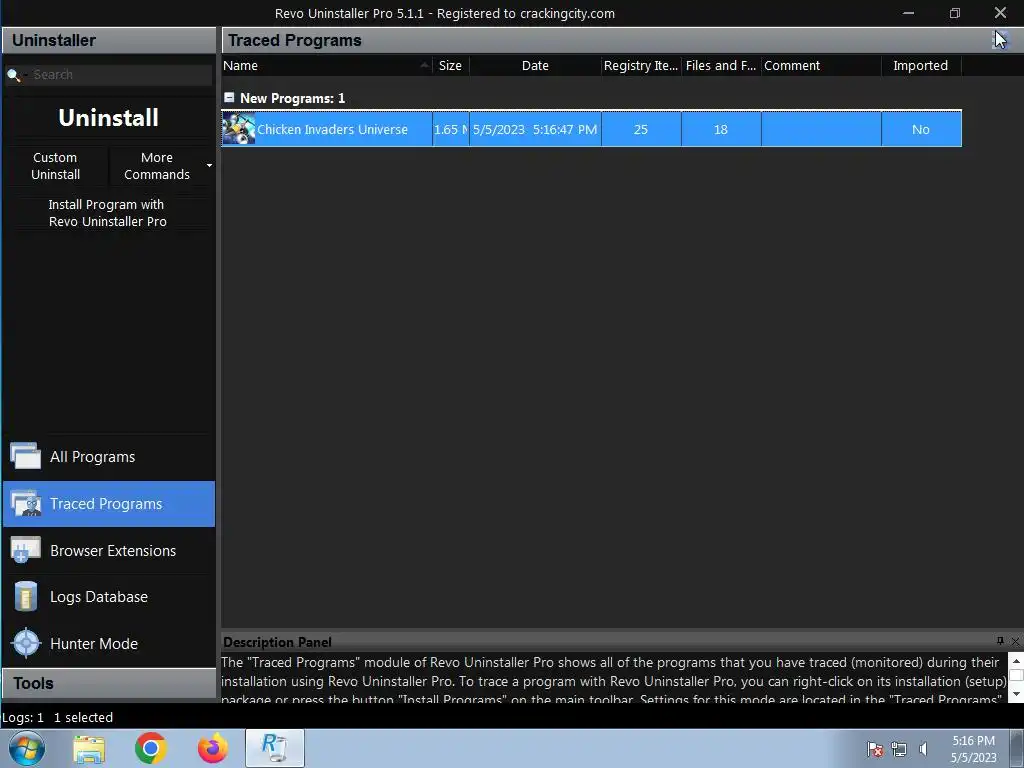The height and width of the screenshot is (768, 1024).
Task: Select Traced Programs sidebar icon
Action: pos(25,504)
